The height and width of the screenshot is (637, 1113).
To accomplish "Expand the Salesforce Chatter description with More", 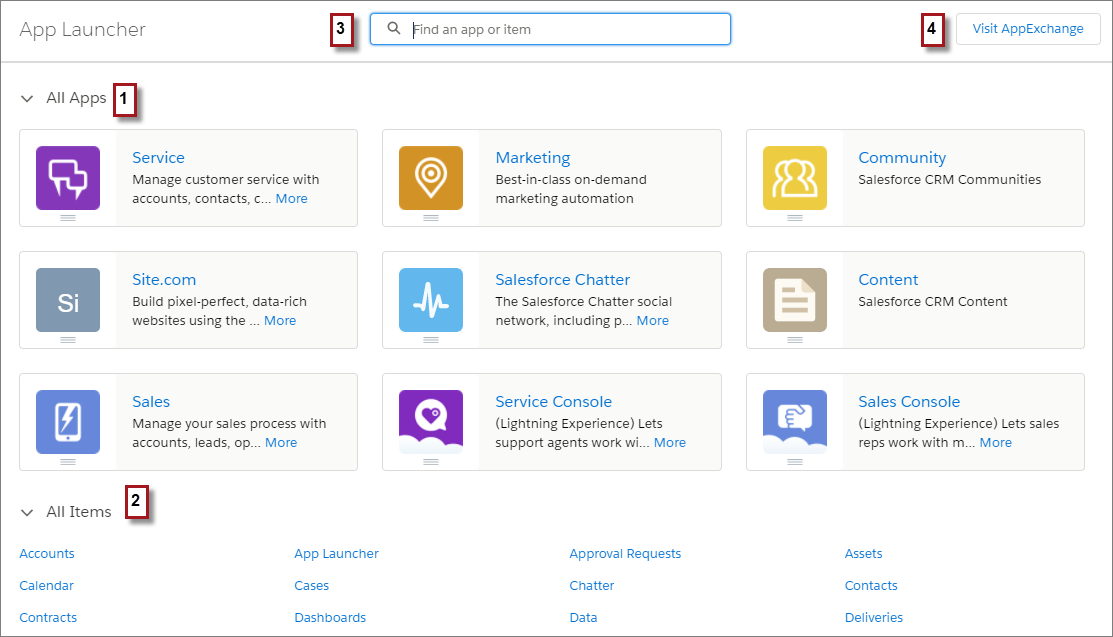I will (653, 321).
